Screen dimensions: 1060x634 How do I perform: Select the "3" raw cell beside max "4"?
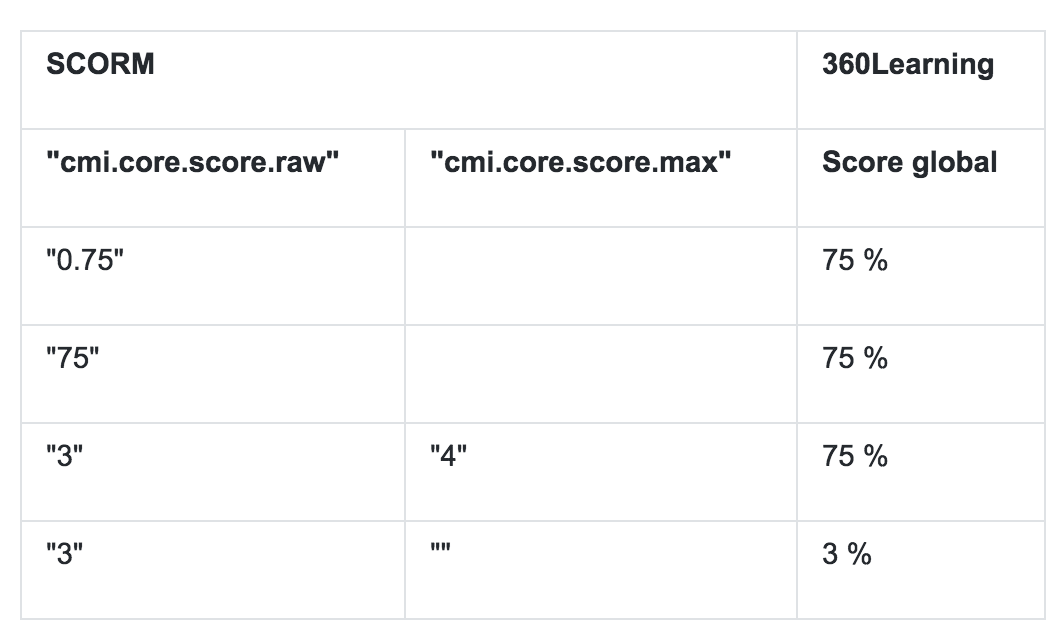pos(65,457)
